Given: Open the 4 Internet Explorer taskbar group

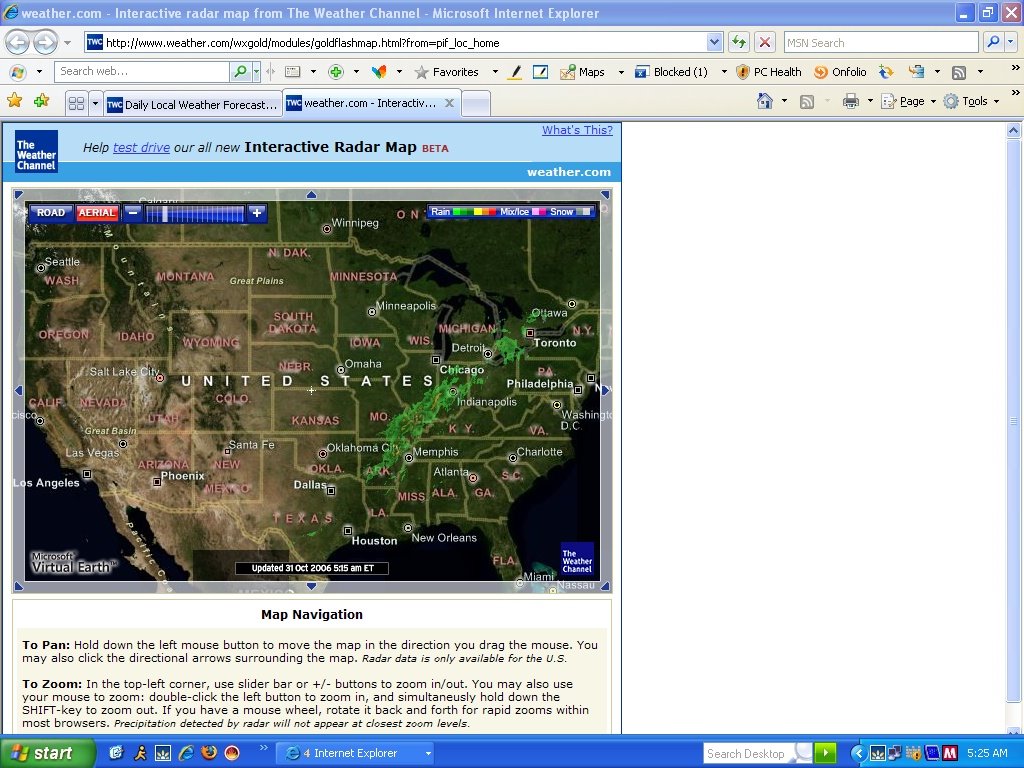Looking at the screenshot, I should pyautogui.click(x=356, y=753).
